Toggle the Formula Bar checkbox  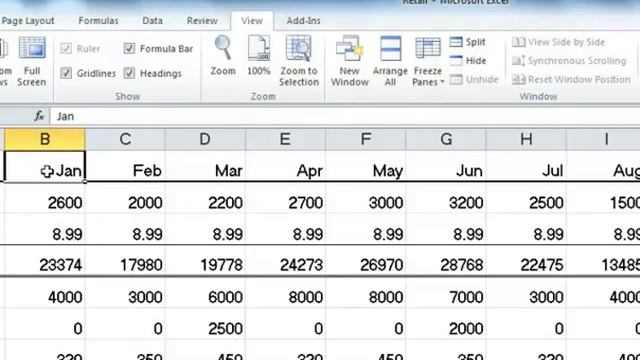129,49
